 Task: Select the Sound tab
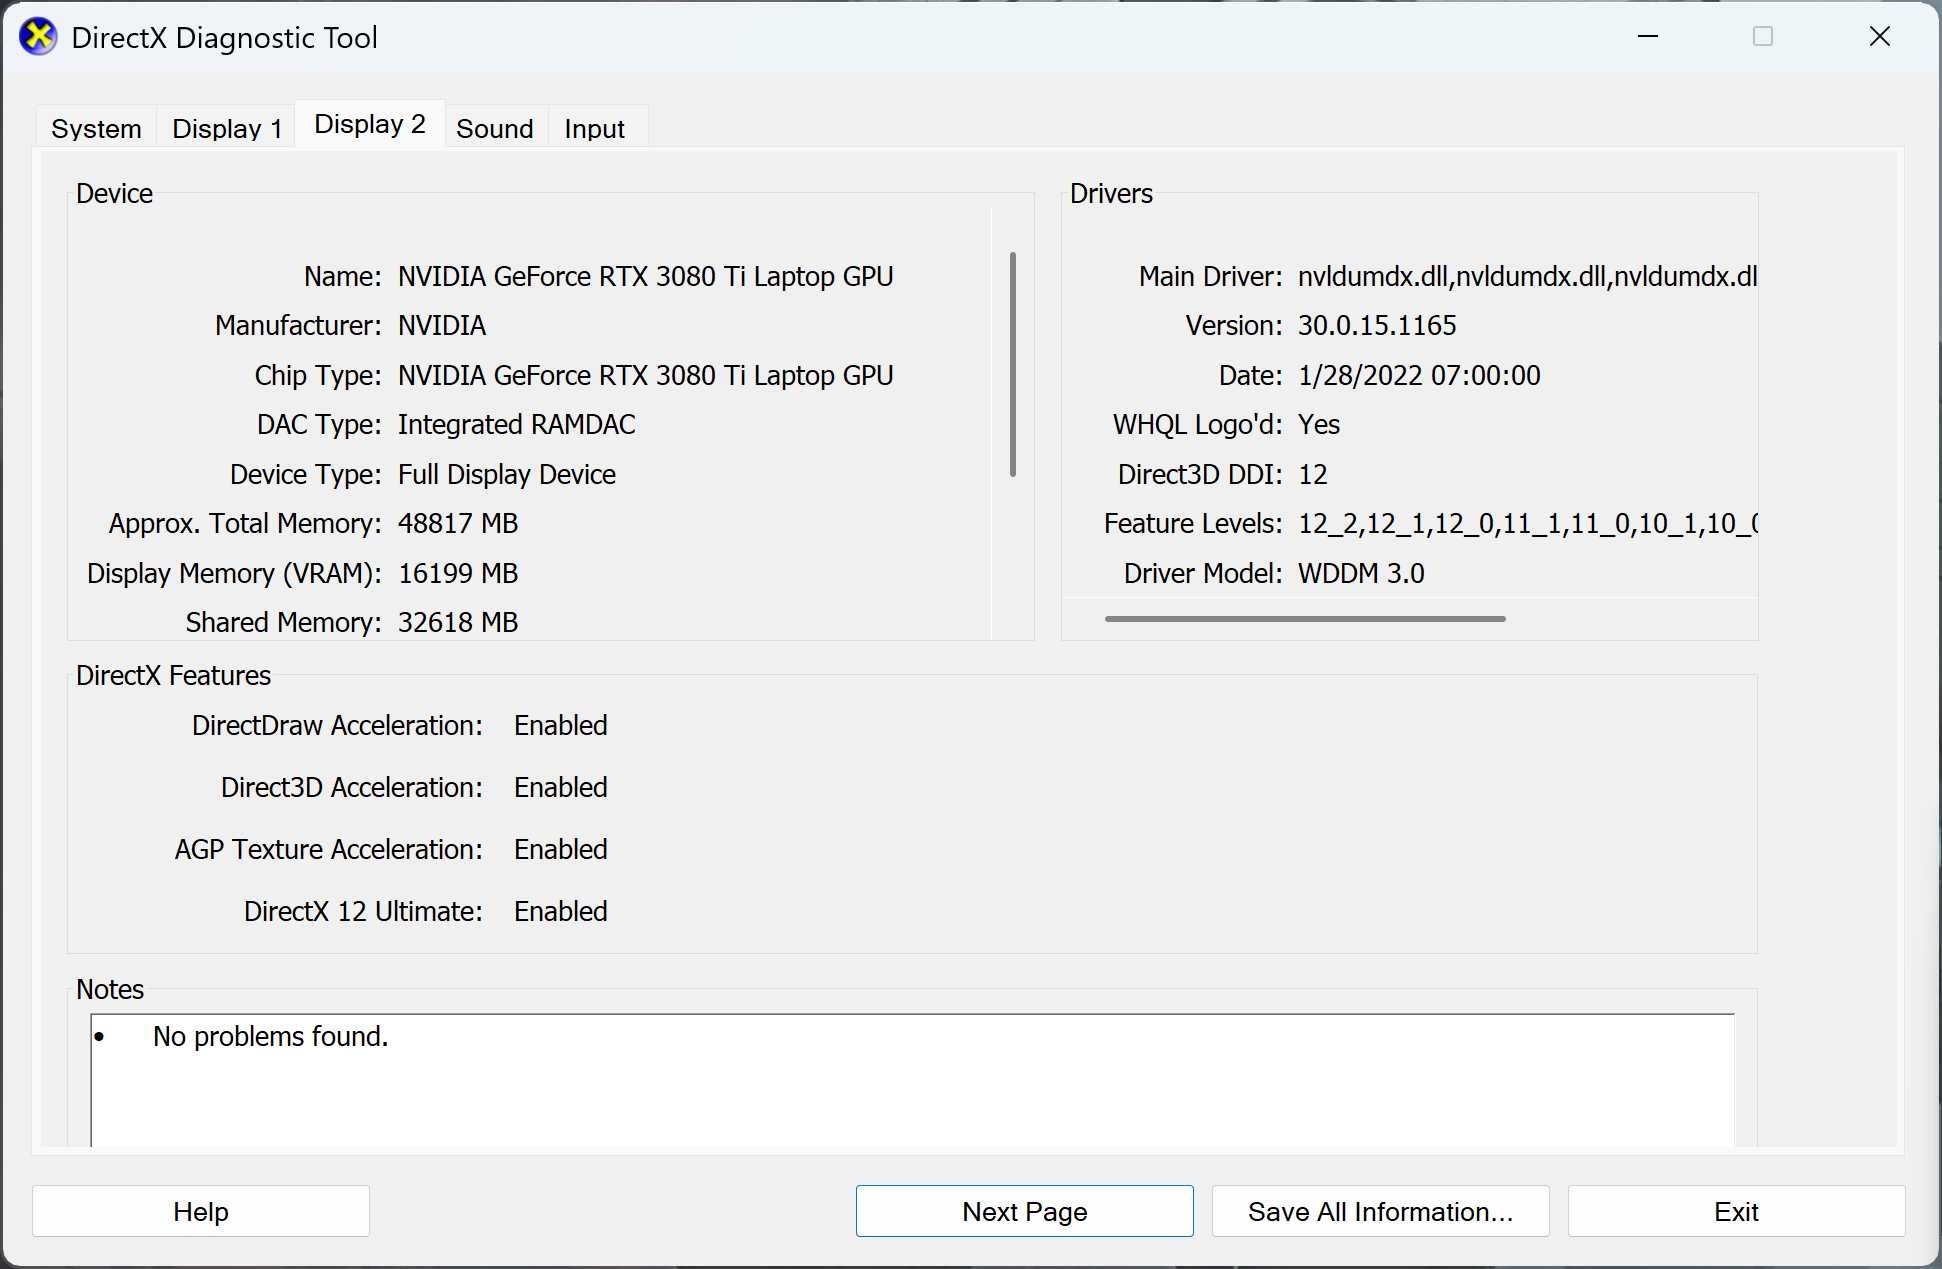pos(494,127)
